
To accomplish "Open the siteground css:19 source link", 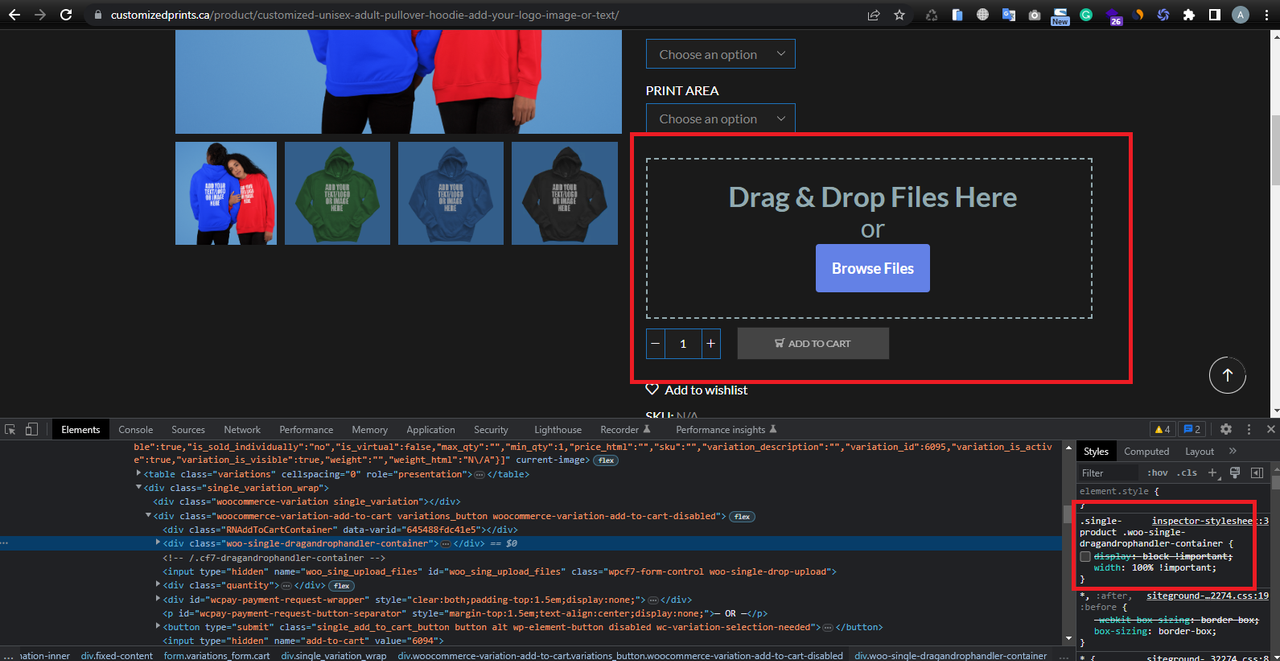I will click(x=1207, y=595).
